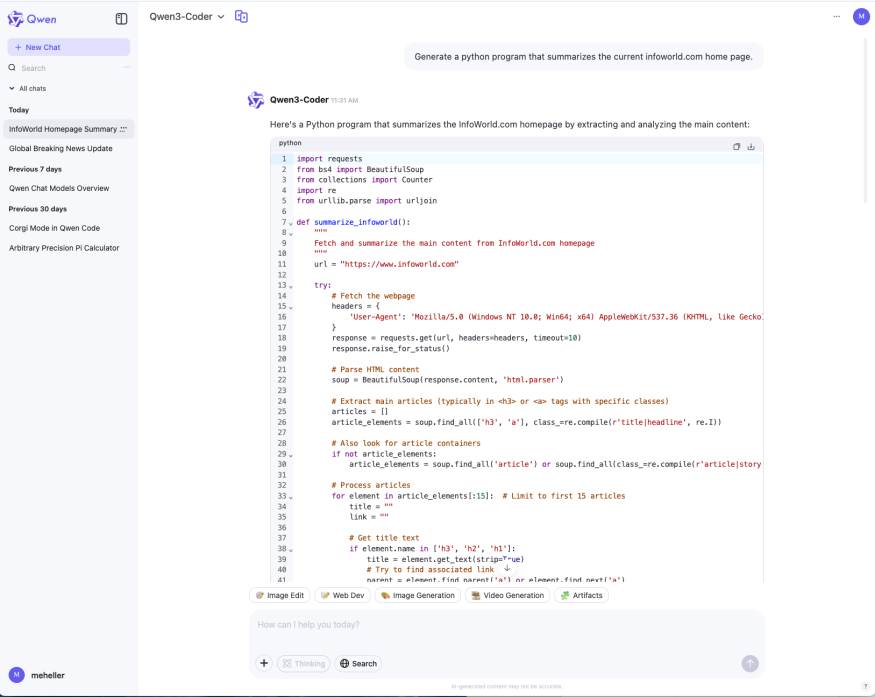Copy the python code block
This screenshot has height=697, width=875.
point(737,146)
